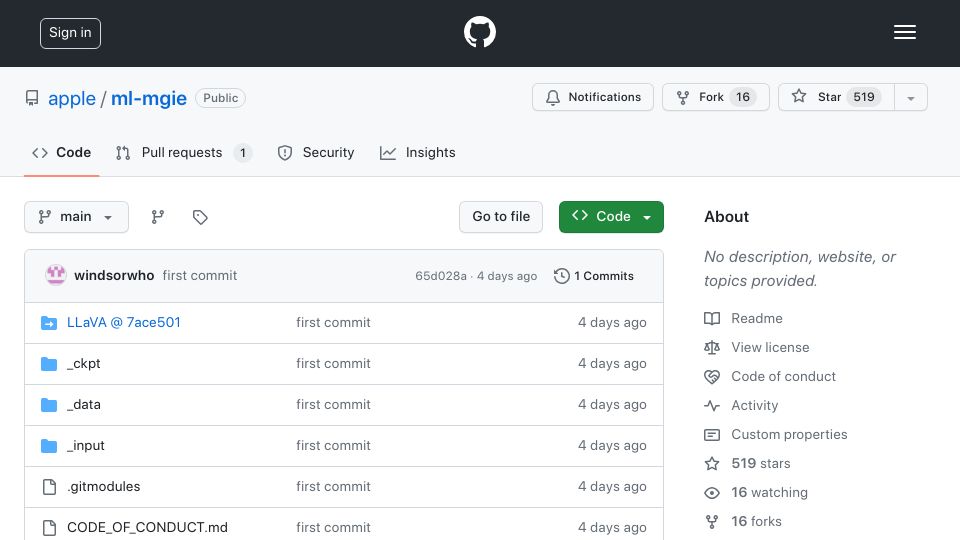Fork the repository with Fork button
The image size is (960, 540).
click(x=715, y=97)
